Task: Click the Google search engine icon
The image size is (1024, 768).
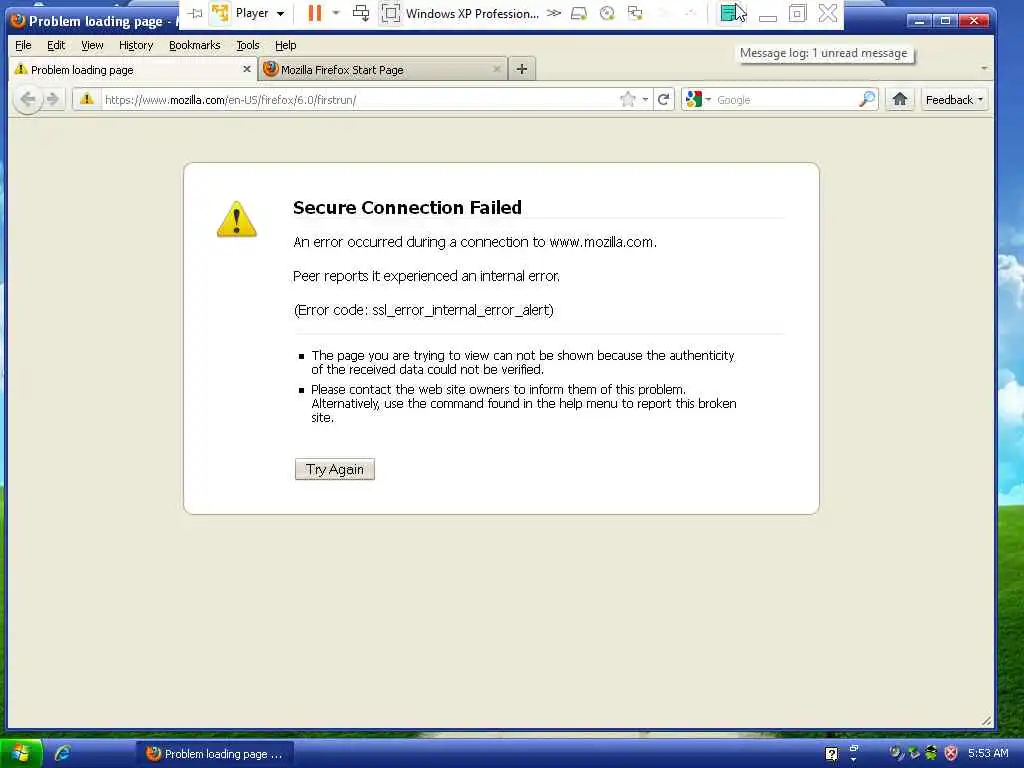Action: point(694,99)
